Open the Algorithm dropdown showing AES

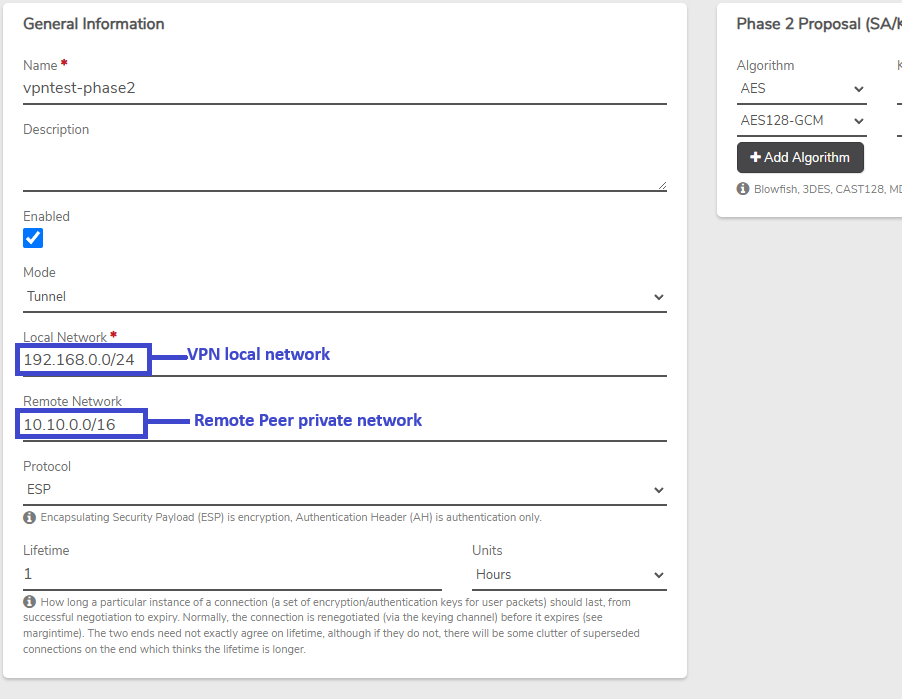coord(801,89)
